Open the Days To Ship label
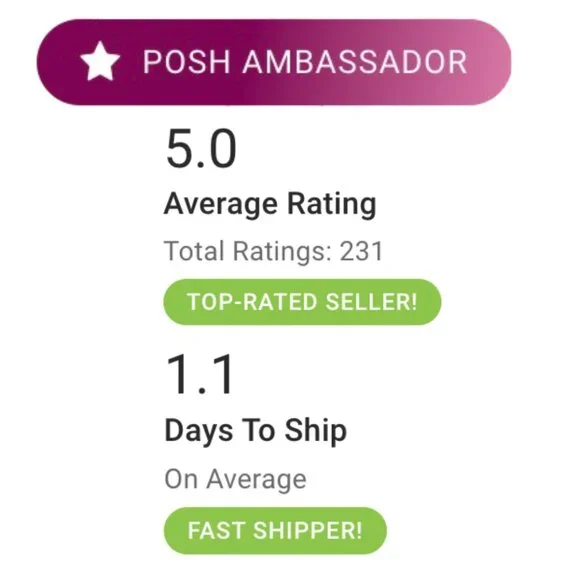The width and height of the screenshot is (580, 580). 256,431
